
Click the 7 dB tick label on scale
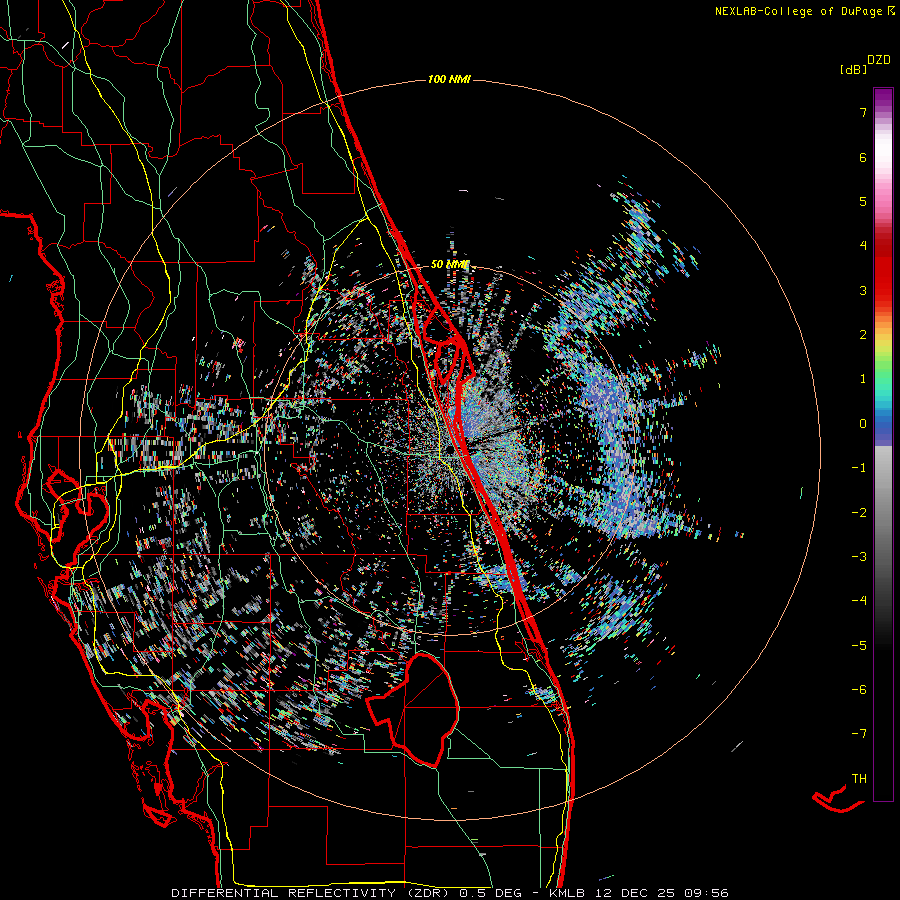tap(863, 112)
